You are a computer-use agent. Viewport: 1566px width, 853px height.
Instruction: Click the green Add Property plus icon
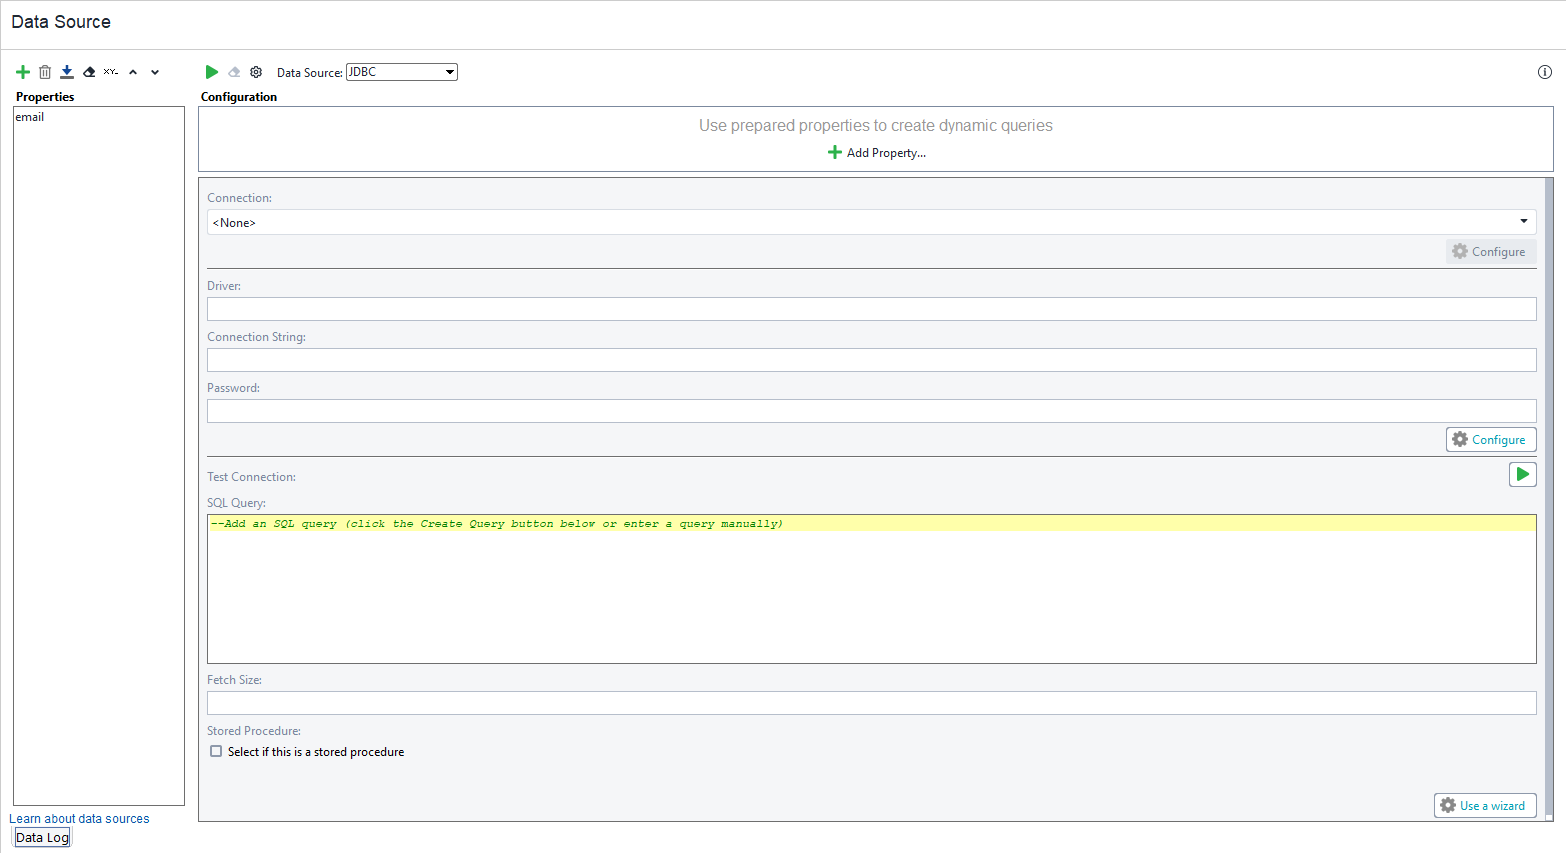[835, 152]
